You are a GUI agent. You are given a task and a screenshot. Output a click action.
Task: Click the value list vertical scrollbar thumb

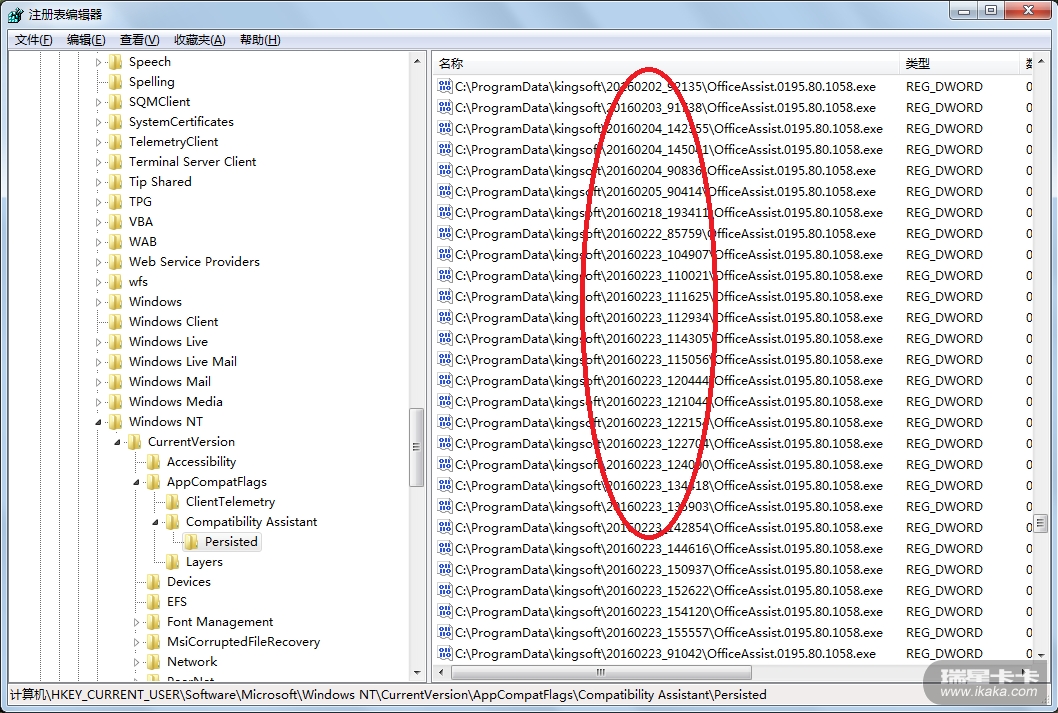pos(1040,523)
